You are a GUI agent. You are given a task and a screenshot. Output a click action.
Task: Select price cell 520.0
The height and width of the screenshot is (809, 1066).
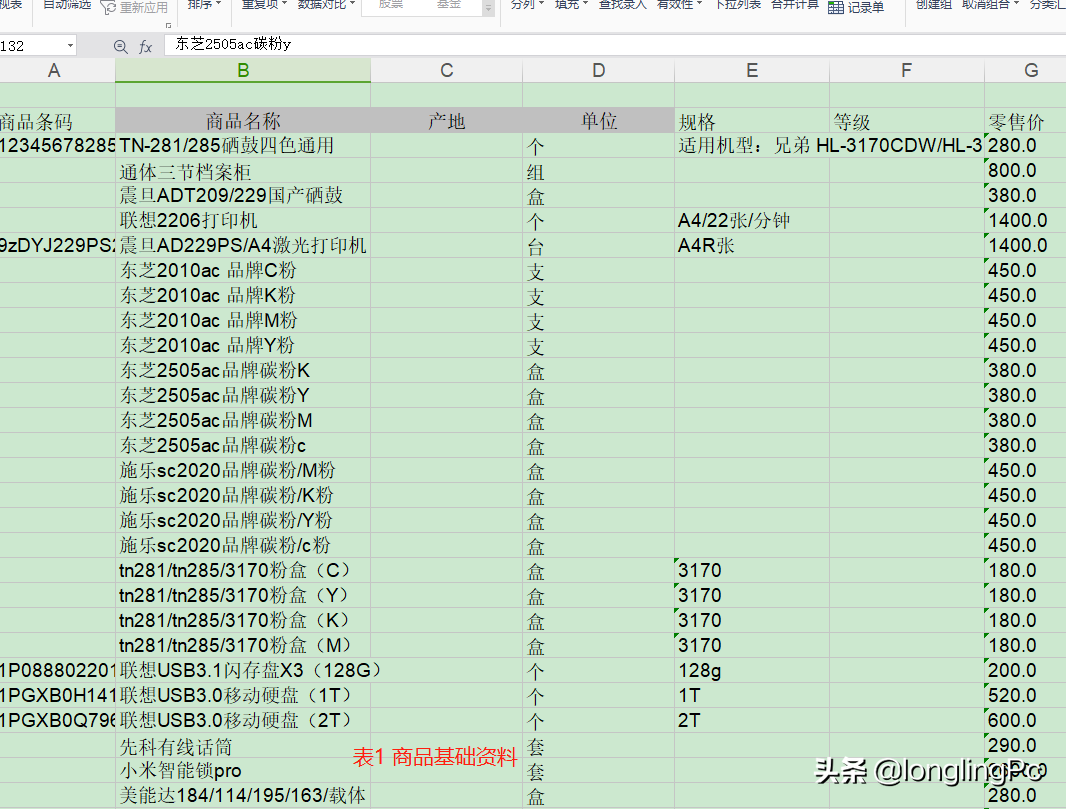pyautogui.click(x=1025, y=695)
